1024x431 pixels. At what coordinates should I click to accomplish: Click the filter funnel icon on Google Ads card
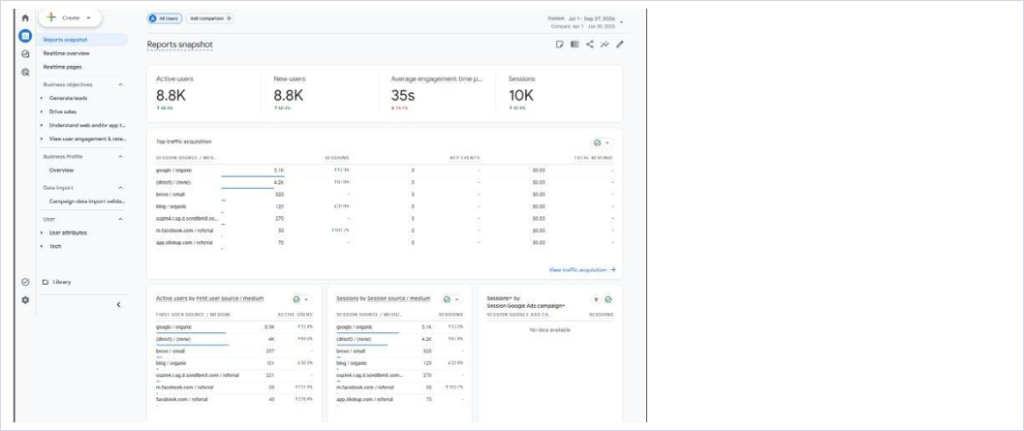click(x=596, y=300)
